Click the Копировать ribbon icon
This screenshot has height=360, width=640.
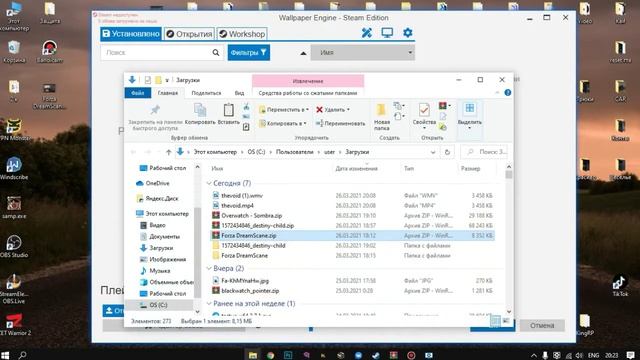click(x=200, y=110)
